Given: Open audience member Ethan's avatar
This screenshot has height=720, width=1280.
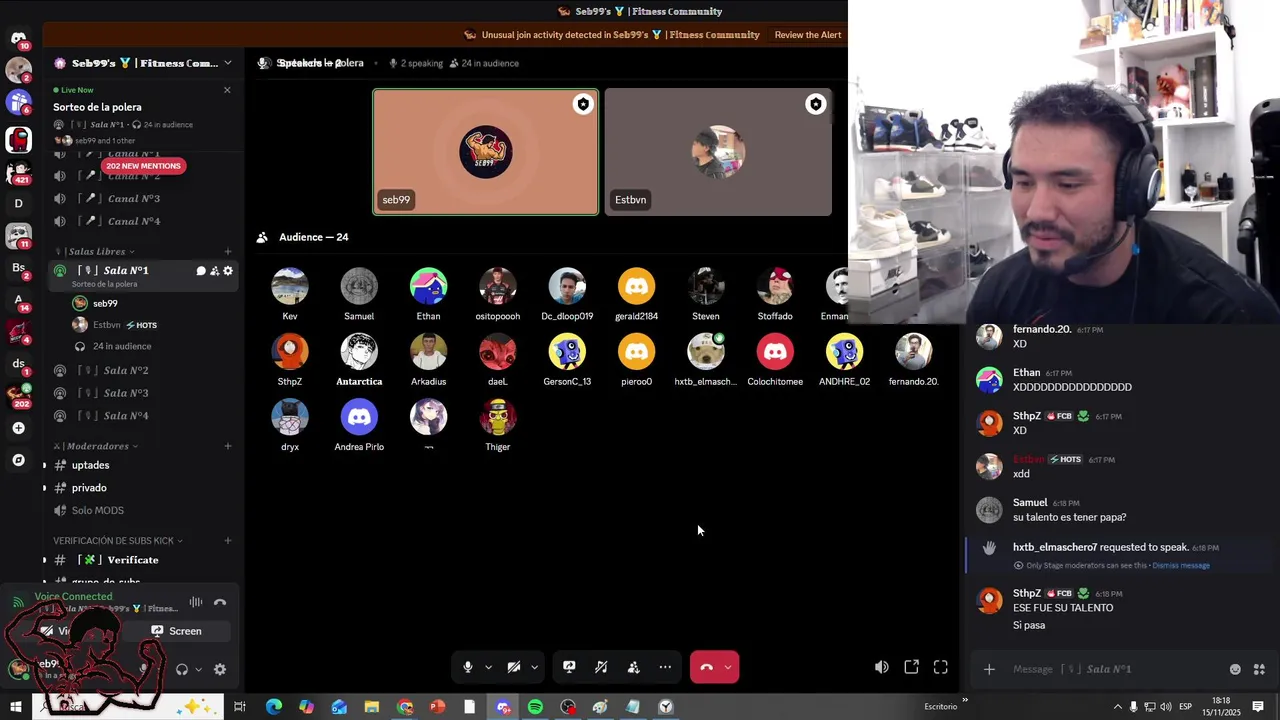Looking at the screenshot, I should [428, 286].
